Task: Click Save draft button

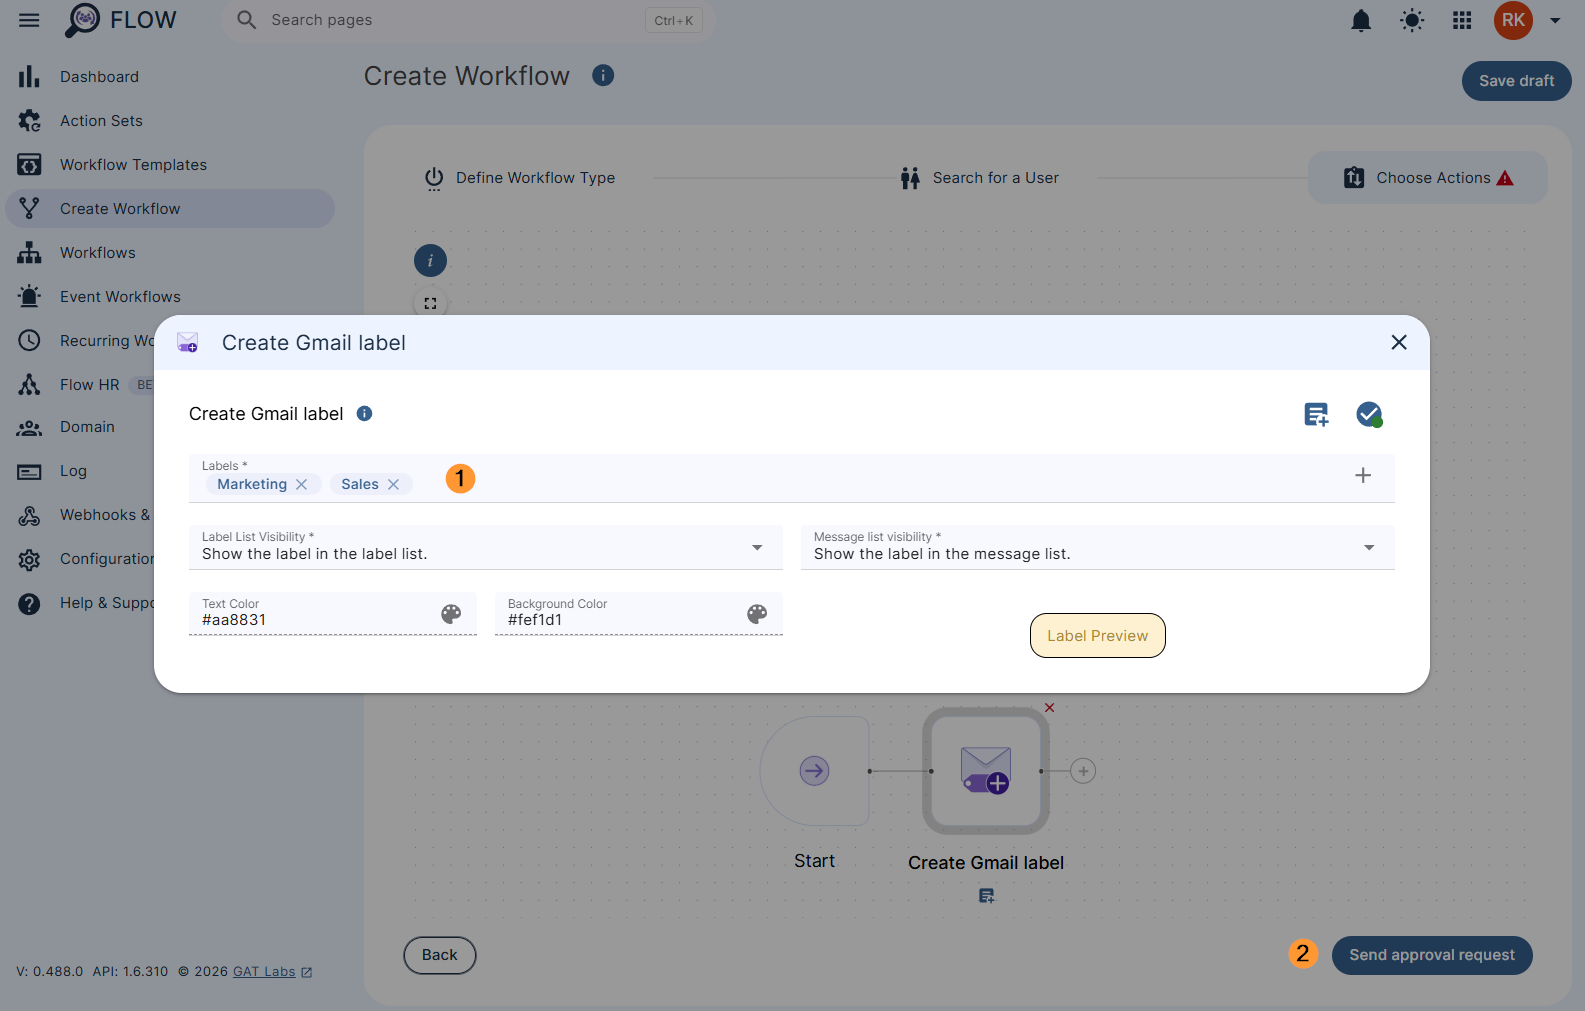Action: tap(1516, 81)
